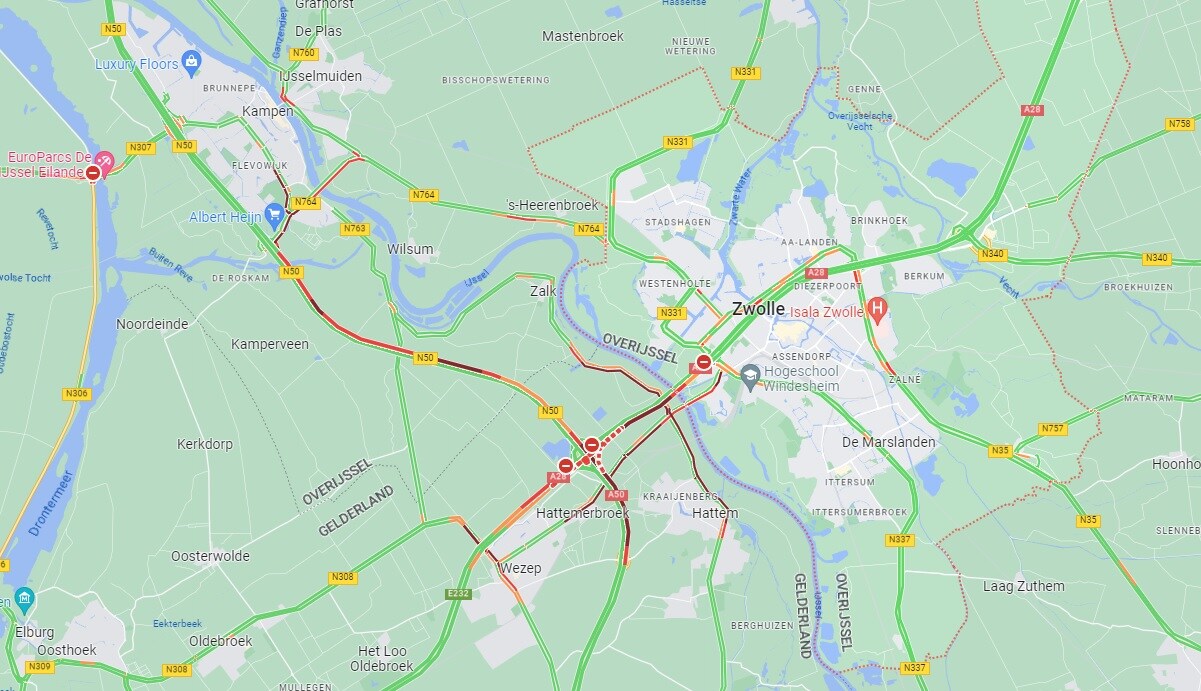Image resolution: width=1201 pixels, height=691 pixels.
Task: Click the Laag Zuthem village label
Action: click(x=1024, y=586)
